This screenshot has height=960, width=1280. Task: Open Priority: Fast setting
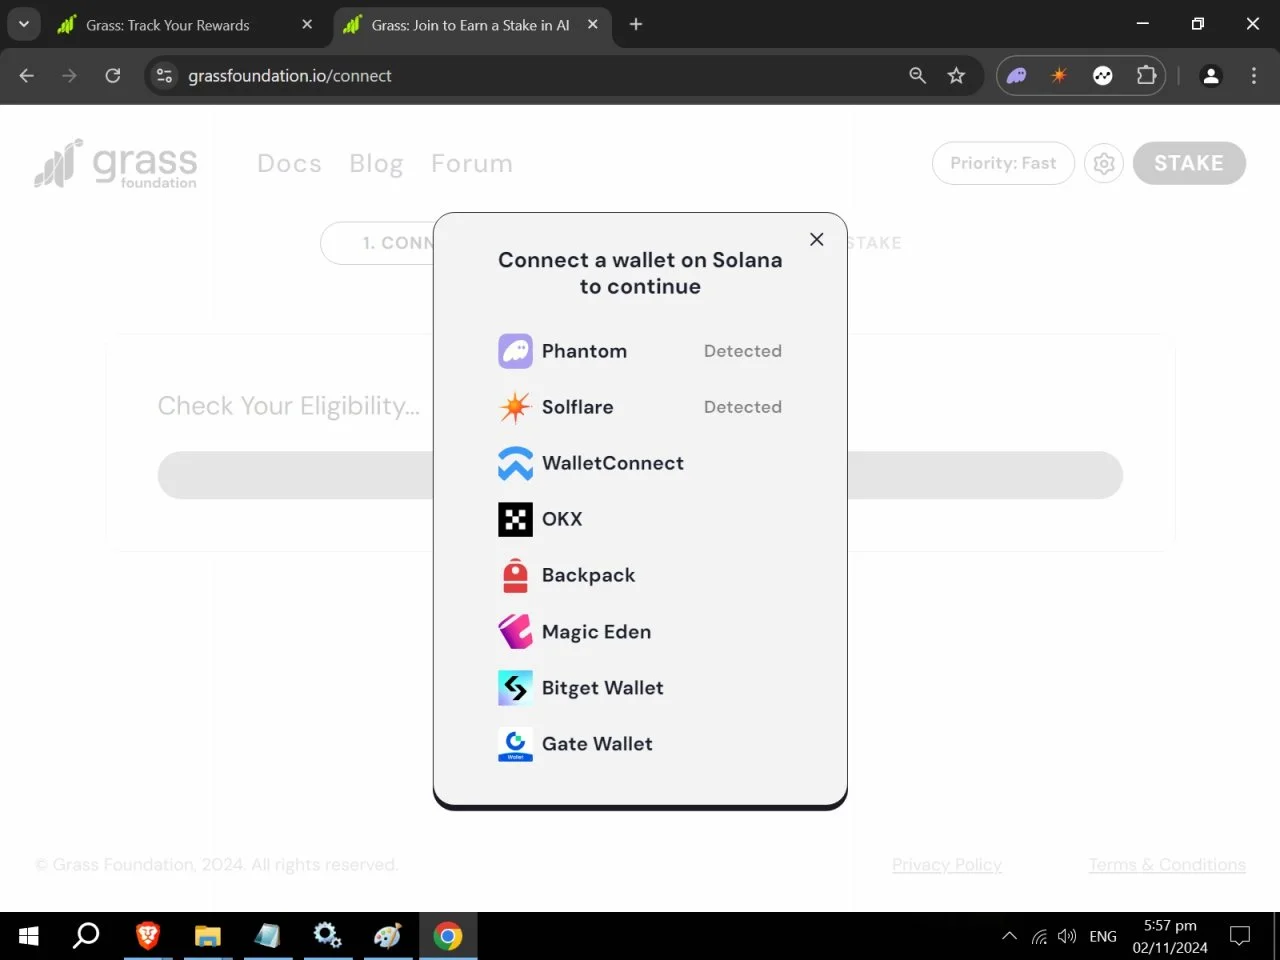pos(1003,163)
